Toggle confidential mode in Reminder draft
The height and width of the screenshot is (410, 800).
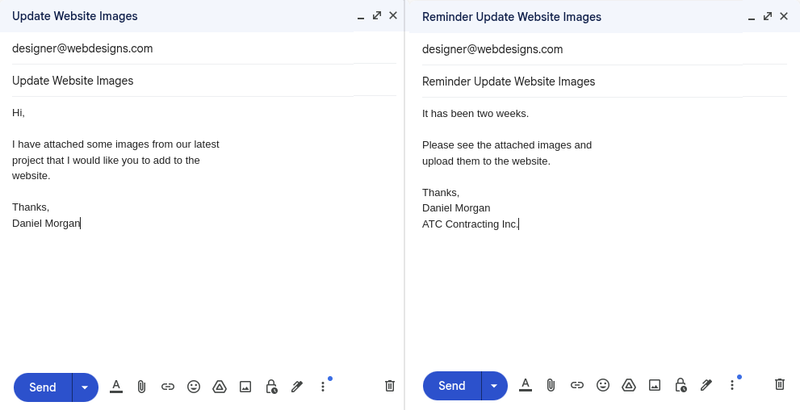[681, 385]
